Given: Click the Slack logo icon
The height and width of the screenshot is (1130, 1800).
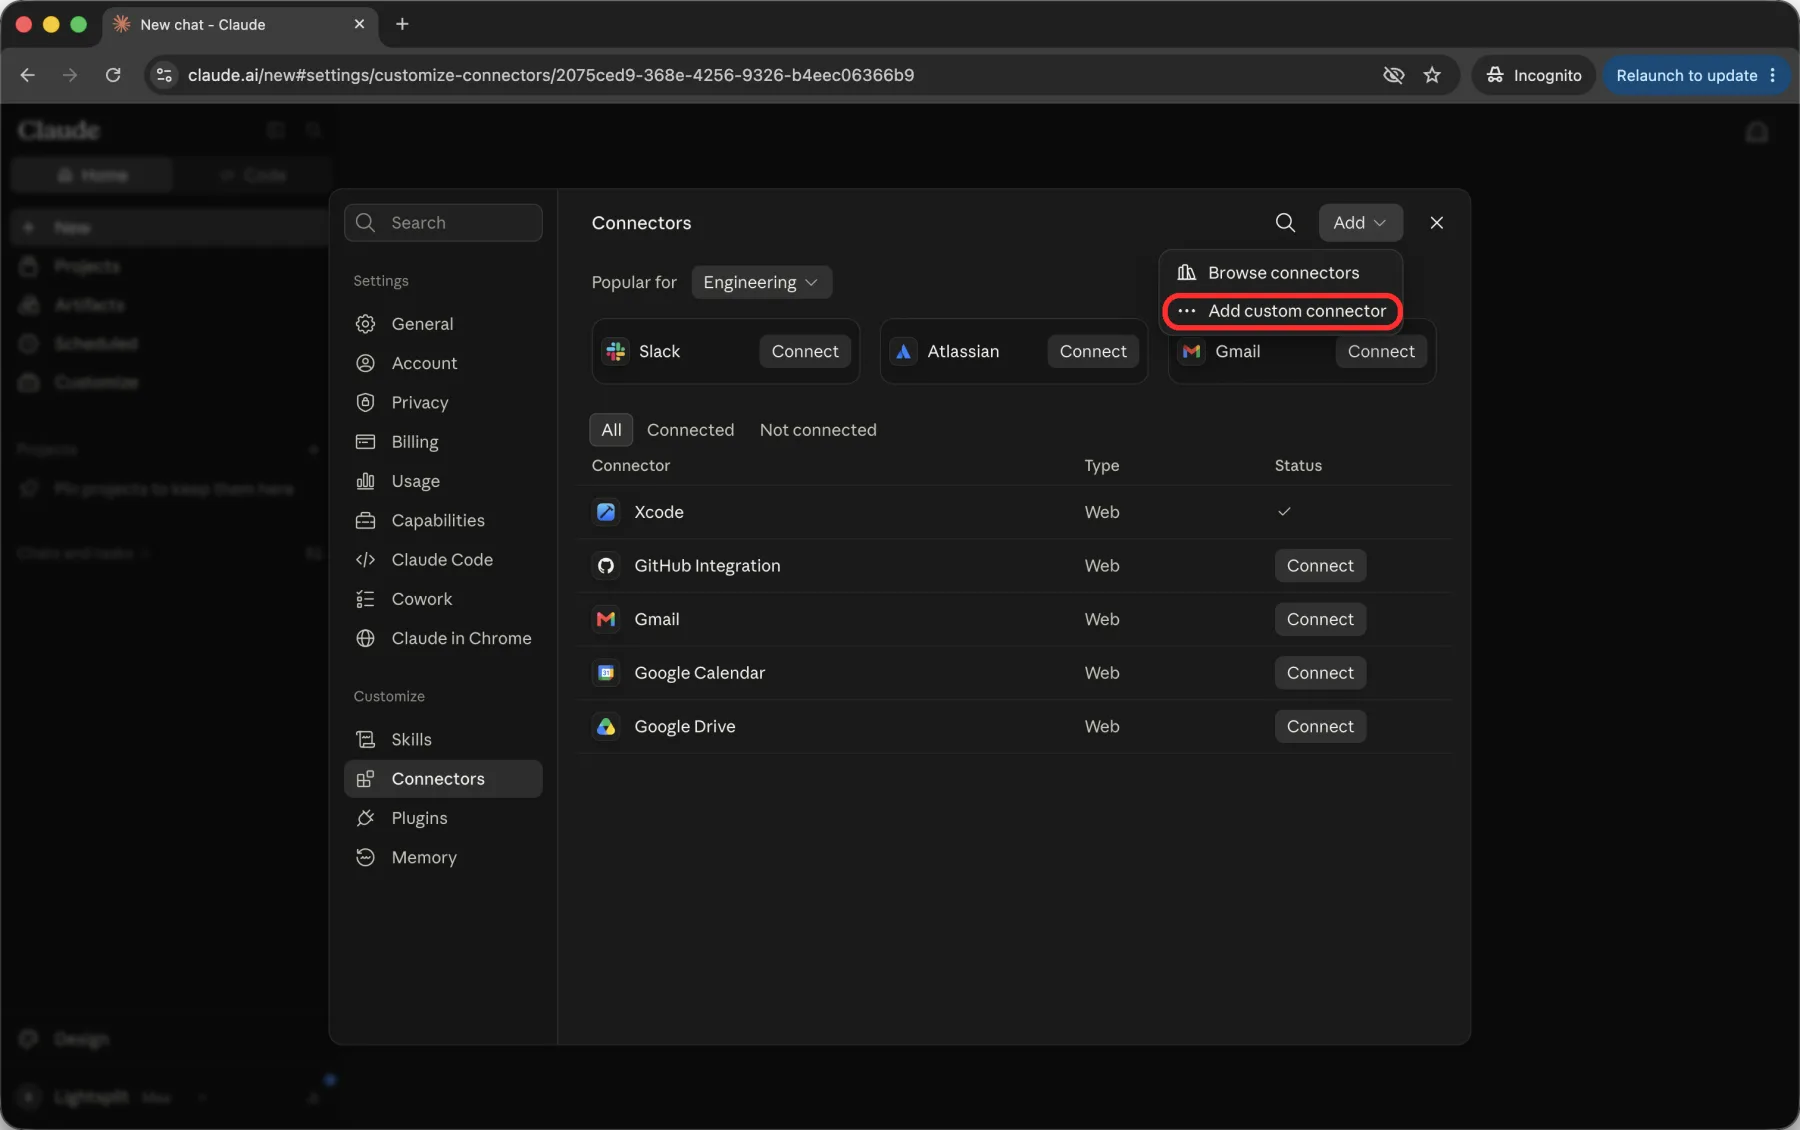Looking at the screenshot, I should [616, 351].
